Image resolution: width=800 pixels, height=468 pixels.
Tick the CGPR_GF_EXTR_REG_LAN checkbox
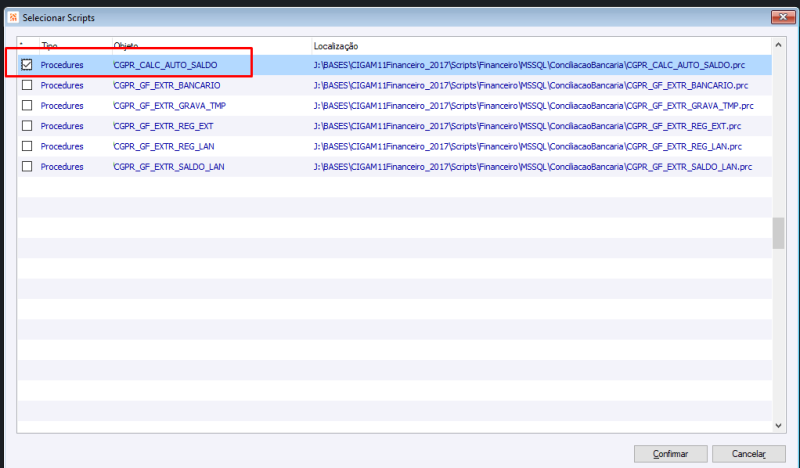(x=27, y=146)
